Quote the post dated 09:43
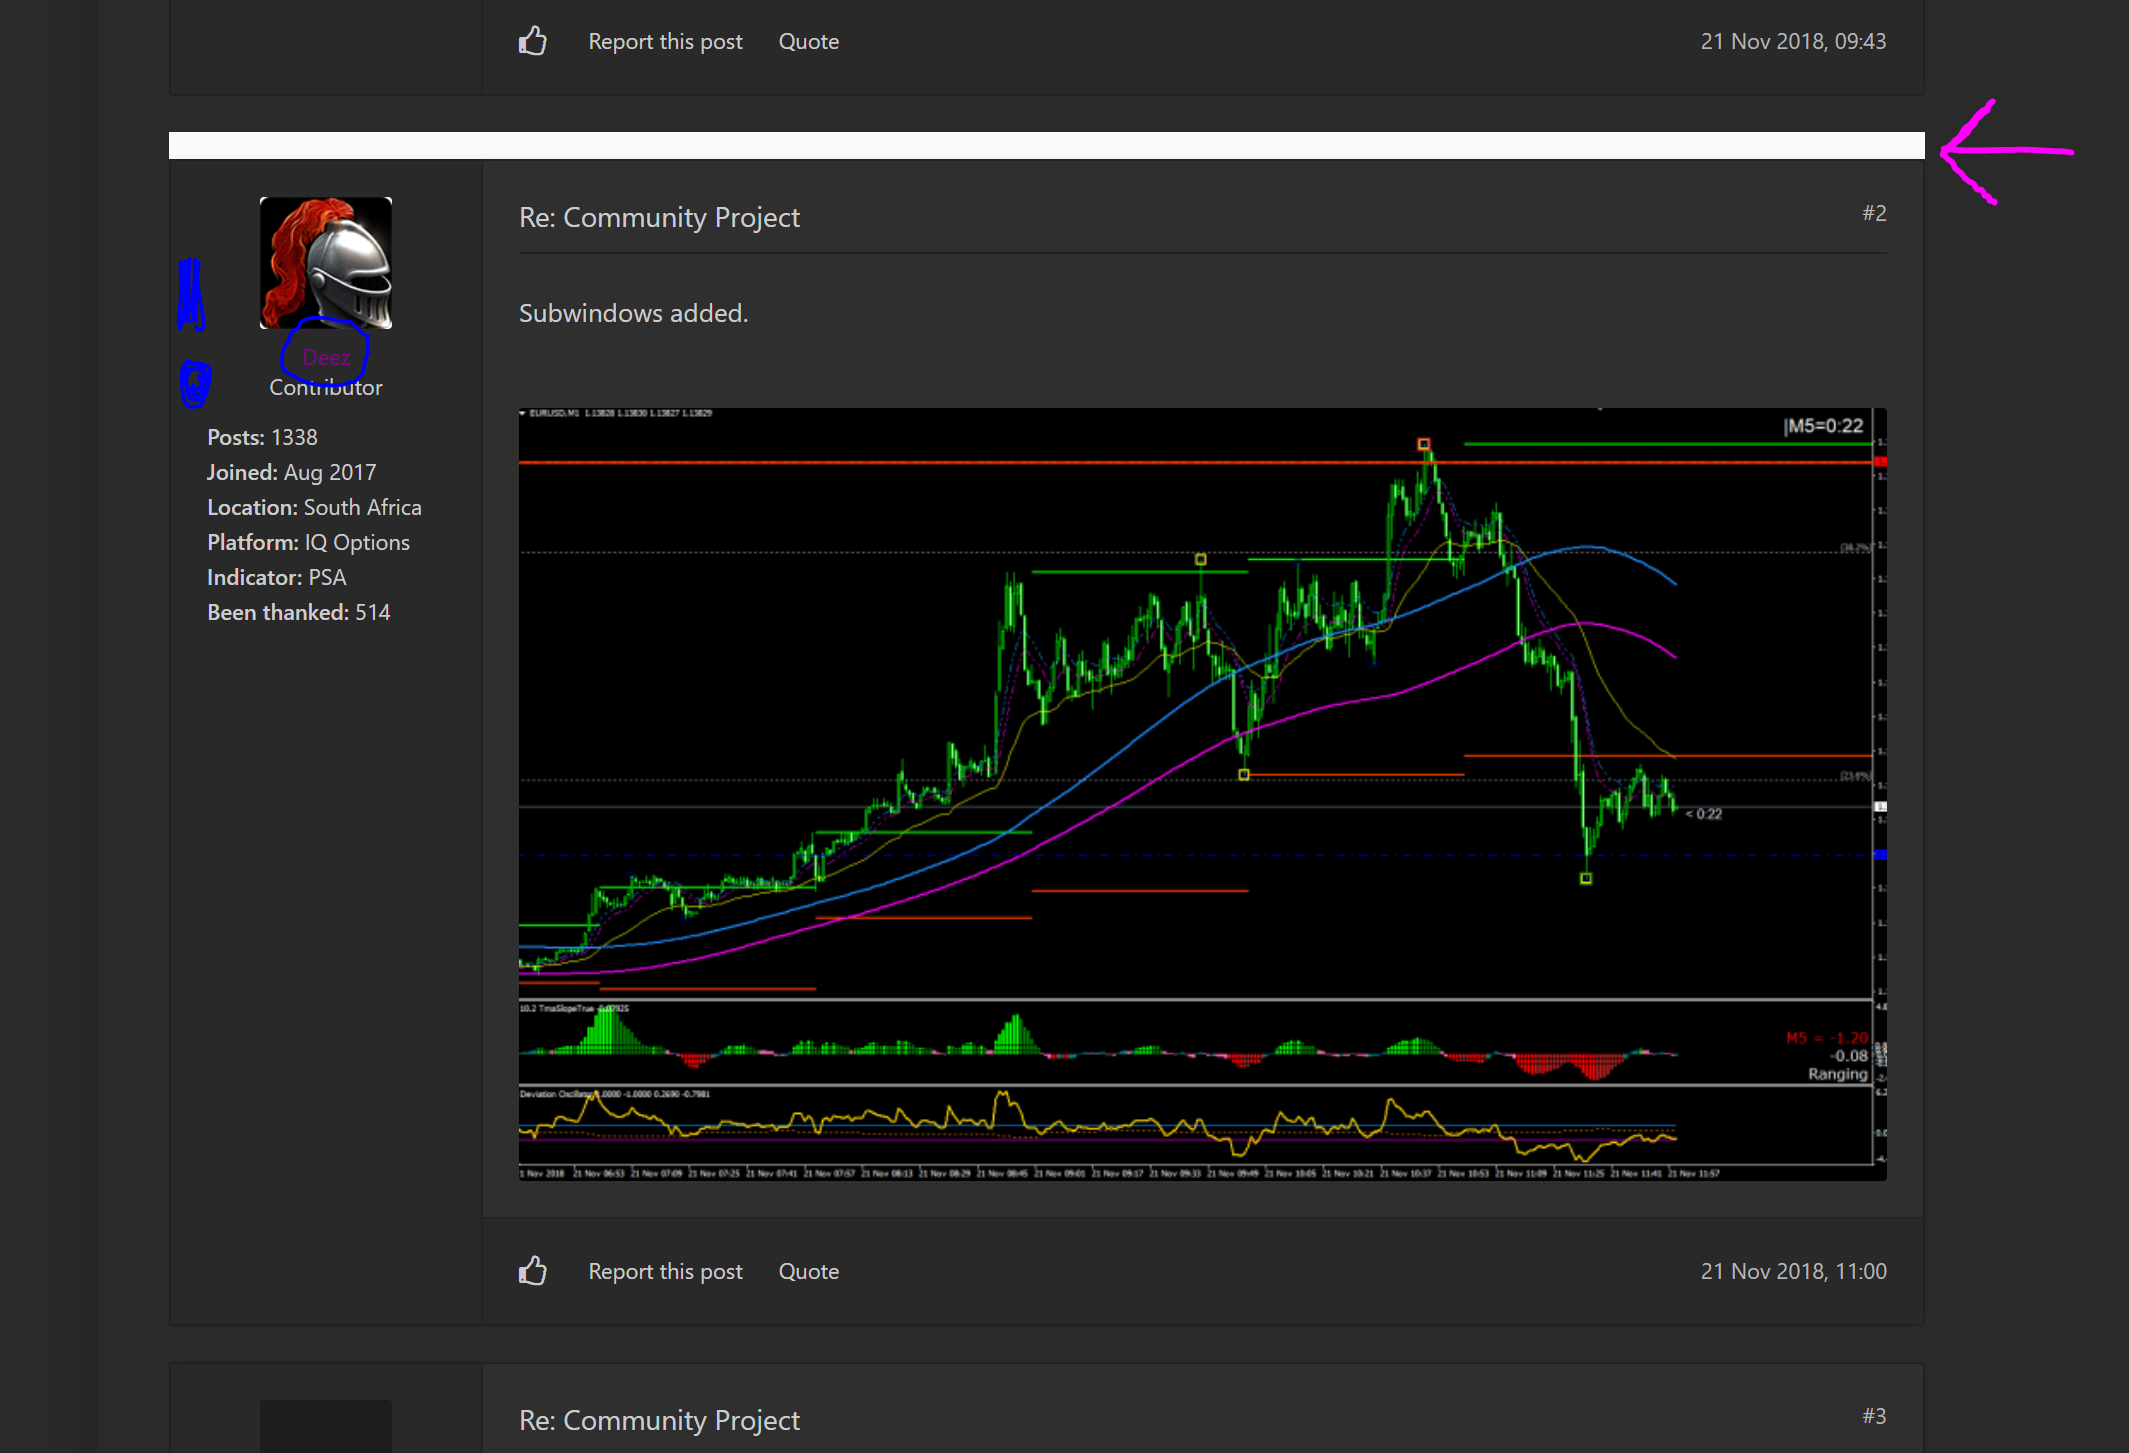This screenshot has width=2129, height=1453. point(808,41)
